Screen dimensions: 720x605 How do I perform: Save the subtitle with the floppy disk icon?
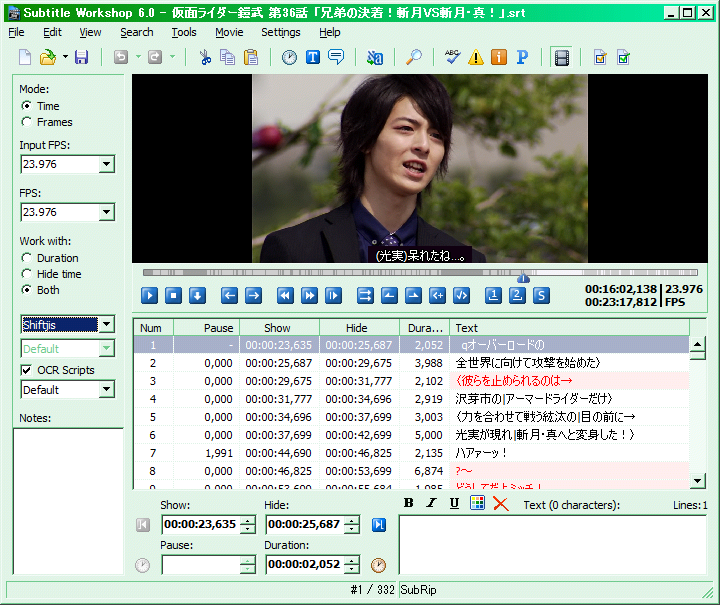pos(81,57)
